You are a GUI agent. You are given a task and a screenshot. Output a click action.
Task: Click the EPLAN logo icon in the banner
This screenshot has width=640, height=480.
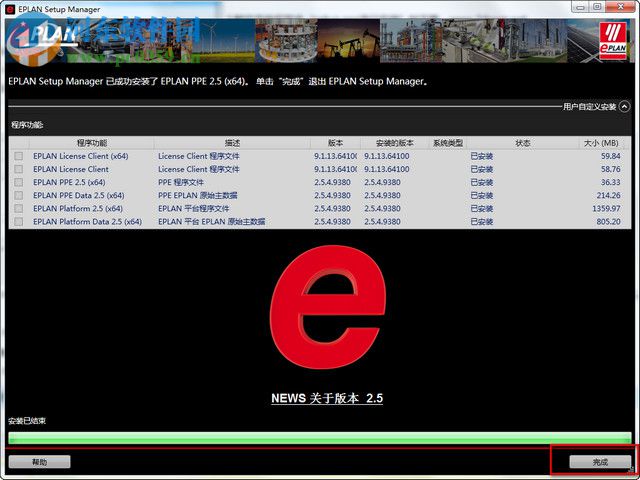(613, 41)
